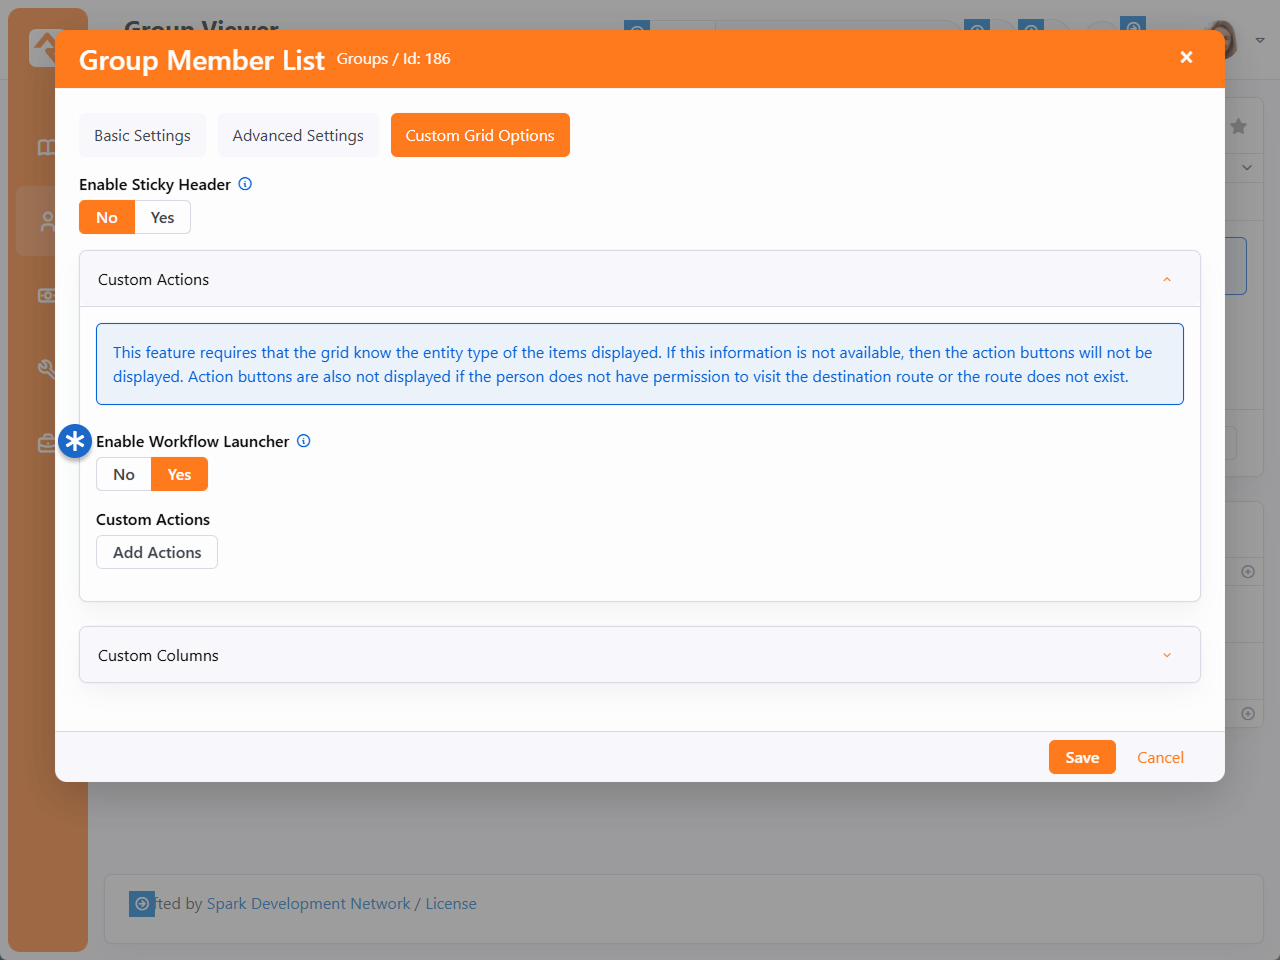Collapse the Custom Actions panel chevron

pos(1166,280)
